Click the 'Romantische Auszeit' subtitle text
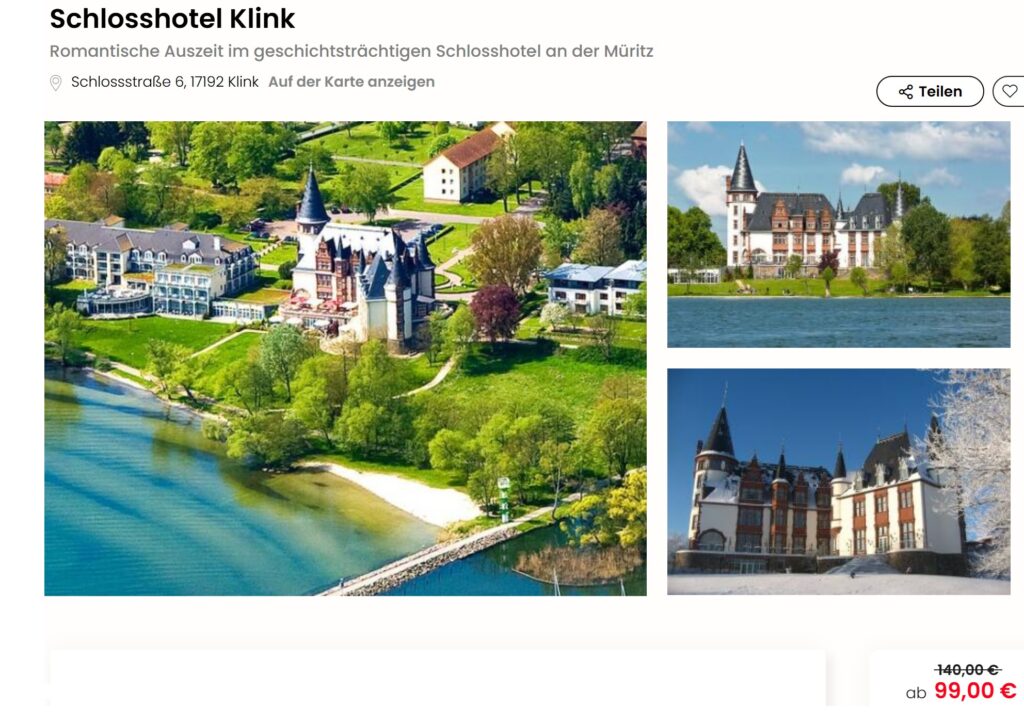This screenshot has width=1024, height=723. pyautogui.click(x=351, y=51)
